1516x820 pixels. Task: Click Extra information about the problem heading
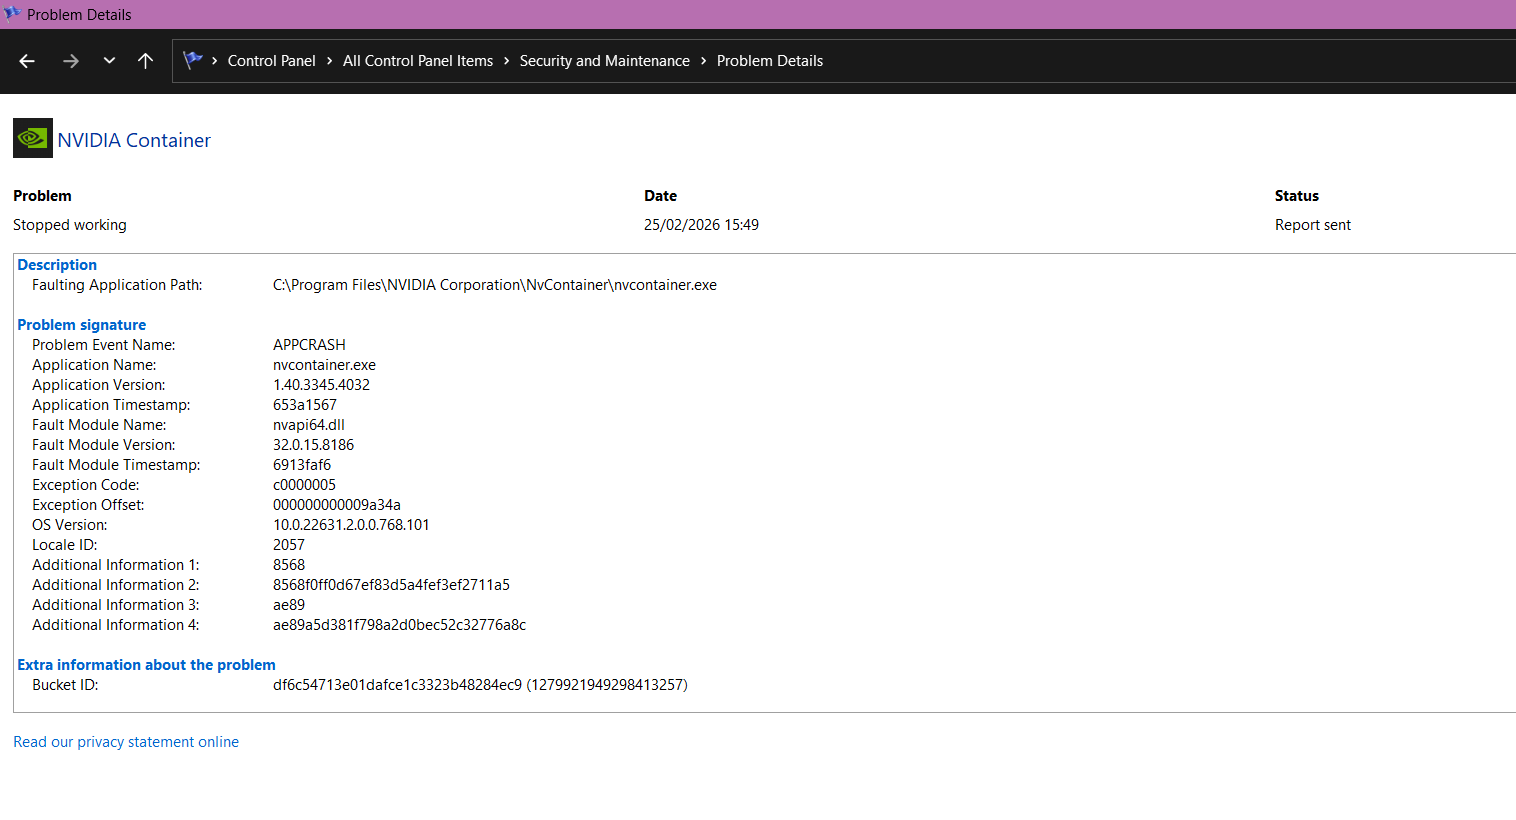pos(146,665)
